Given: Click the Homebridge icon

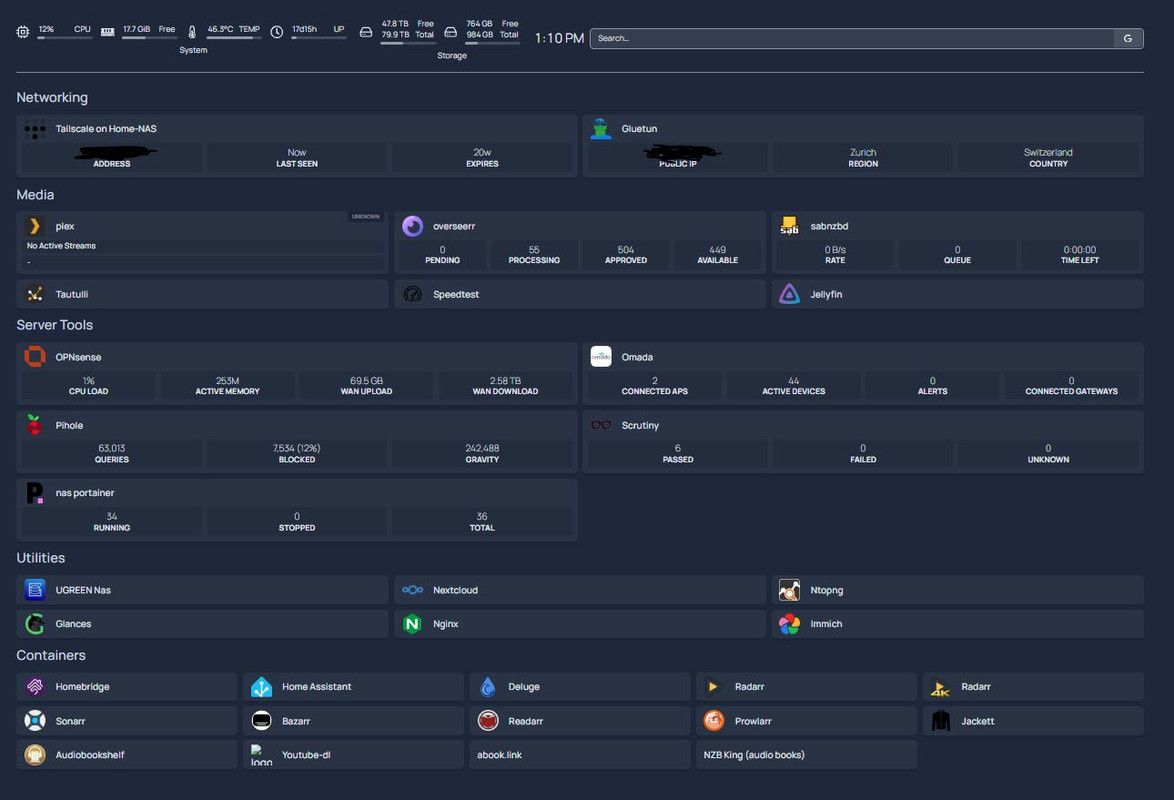Looking at the screenshot, I should tap(34, 686).
